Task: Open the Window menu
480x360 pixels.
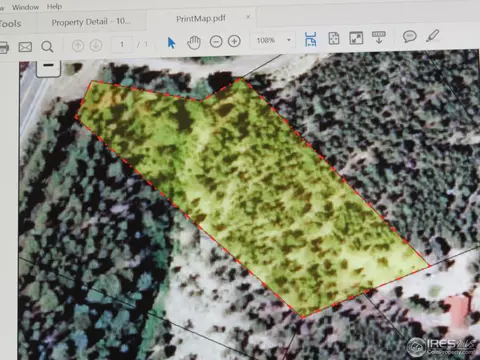Action: (25, 7)
